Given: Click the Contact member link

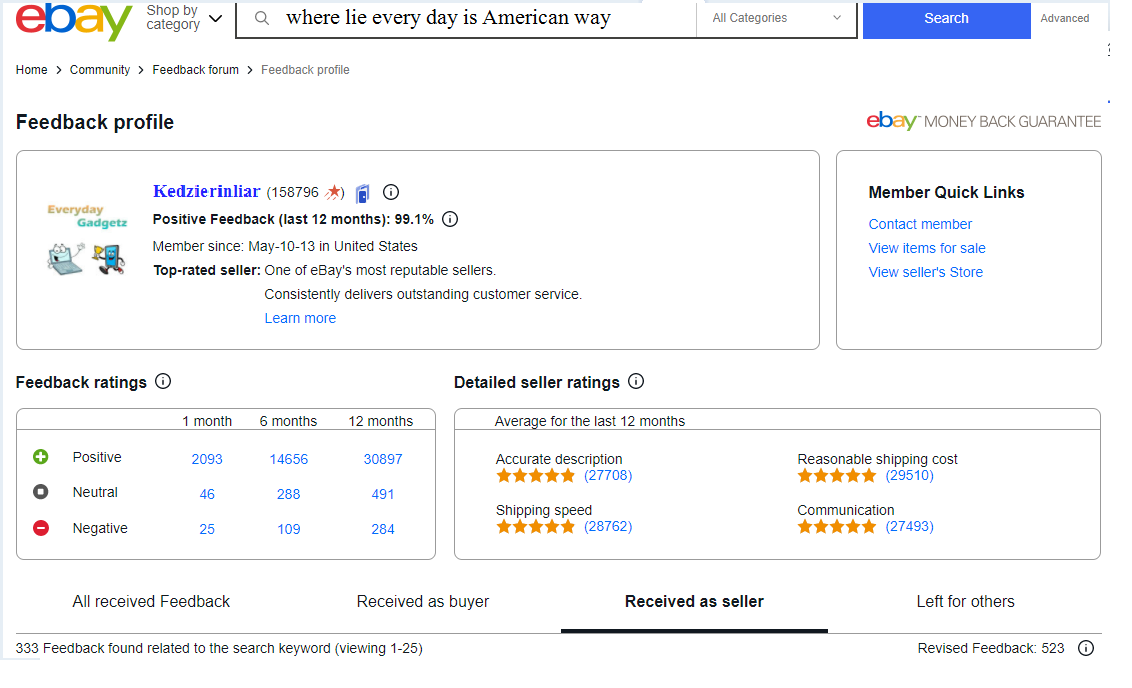Looking at the screenshot, I should [x=920, y=224].
